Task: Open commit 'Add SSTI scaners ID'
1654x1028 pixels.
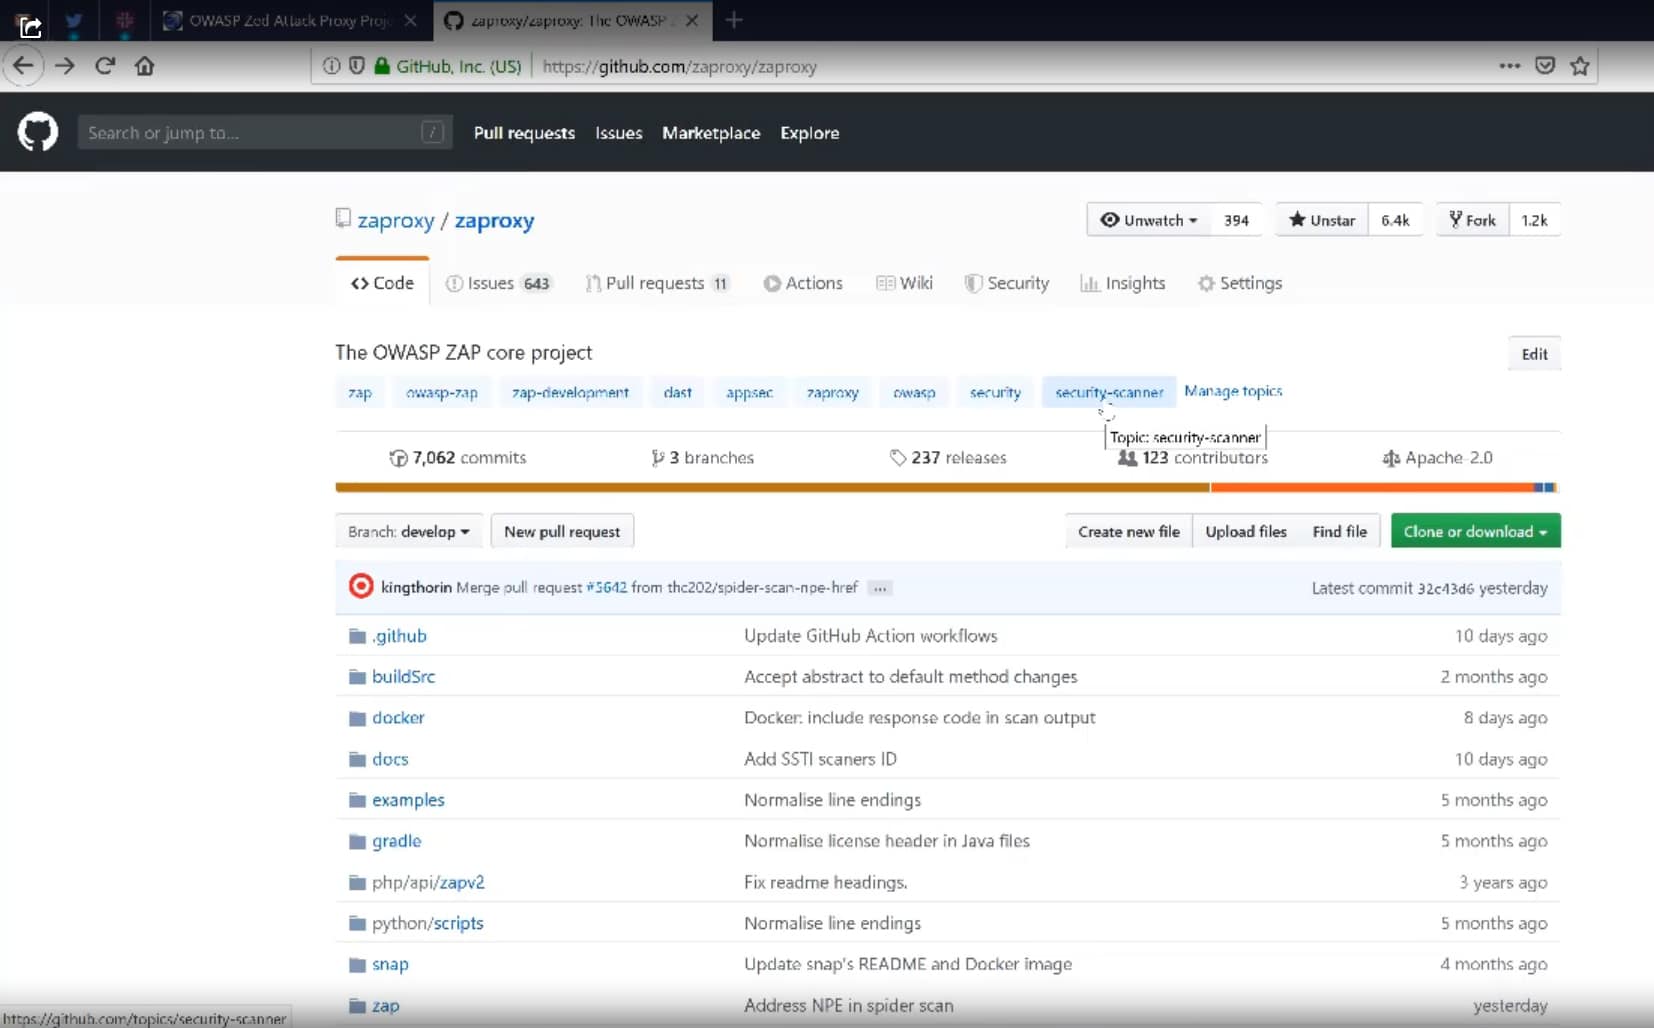Action: tap(820, 759)
